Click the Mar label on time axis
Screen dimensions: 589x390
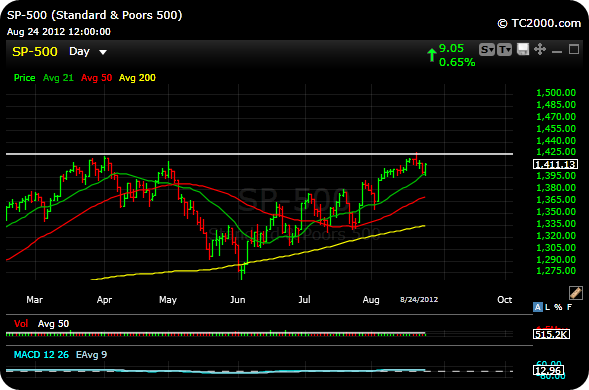35,300
